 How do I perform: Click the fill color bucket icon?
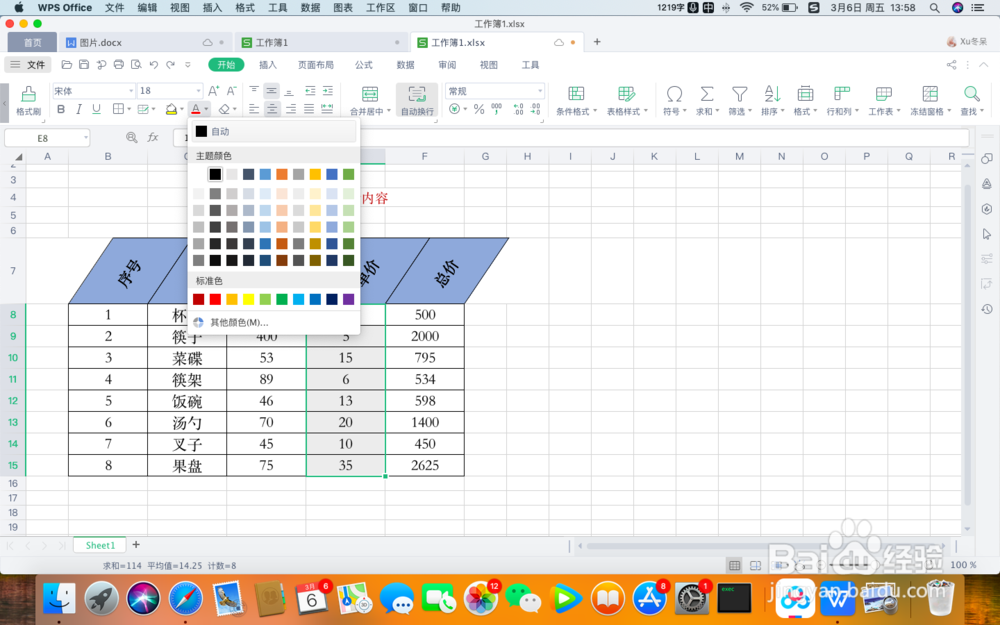click(x=171, y=109)
